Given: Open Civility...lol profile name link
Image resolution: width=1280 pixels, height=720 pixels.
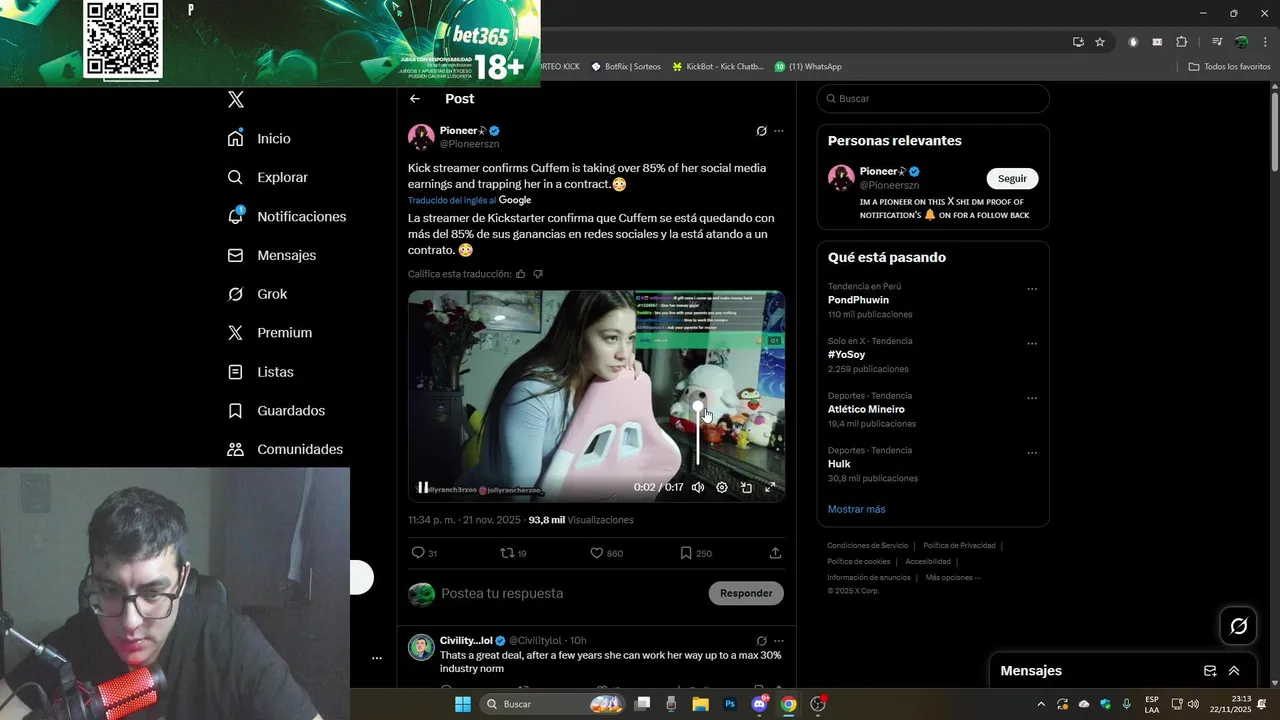Looking at the screenshot, I should (x=466, y=641).
